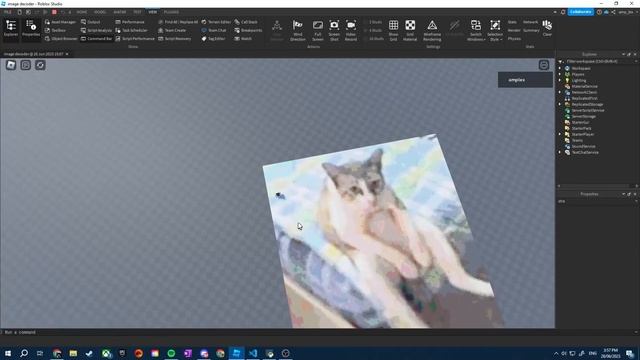Screen dimensions: 640x360
Task: Expand the NetworkClient tree node
Action: click(560, 92)
